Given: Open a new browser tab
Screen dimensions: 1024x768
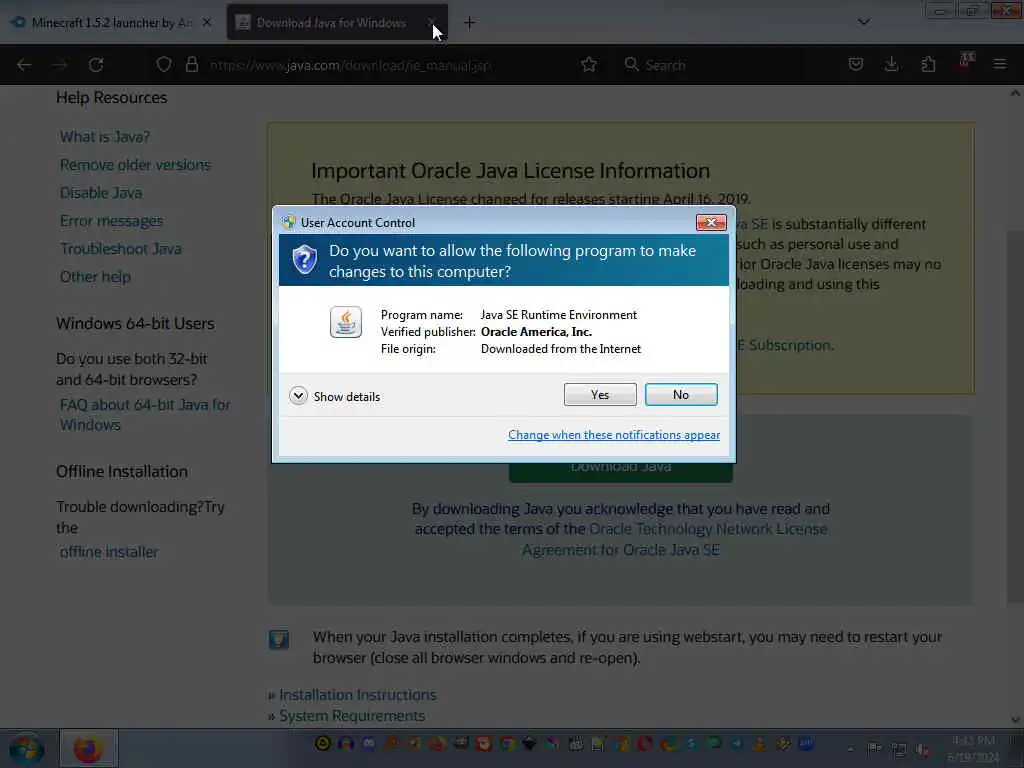Looking at the screenshot, I should pos(469,23).
